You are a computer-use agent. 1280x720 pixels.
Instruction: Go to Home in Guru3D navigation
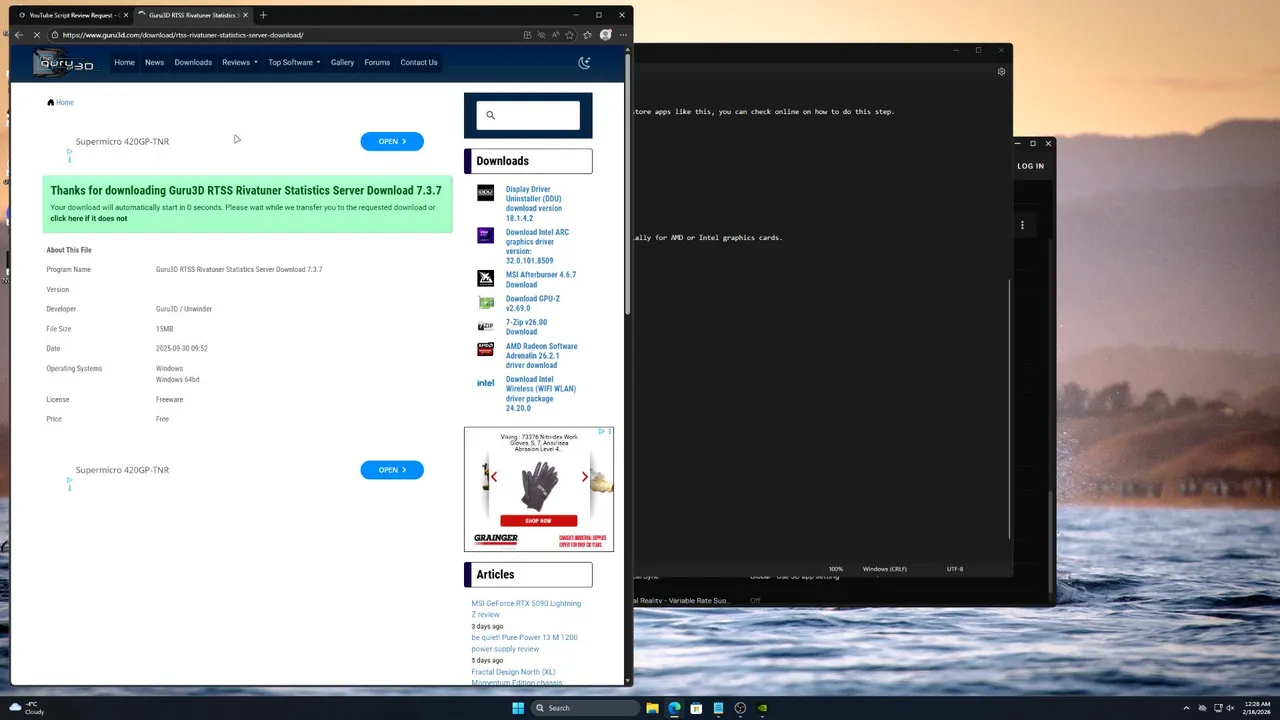[124, 62]
